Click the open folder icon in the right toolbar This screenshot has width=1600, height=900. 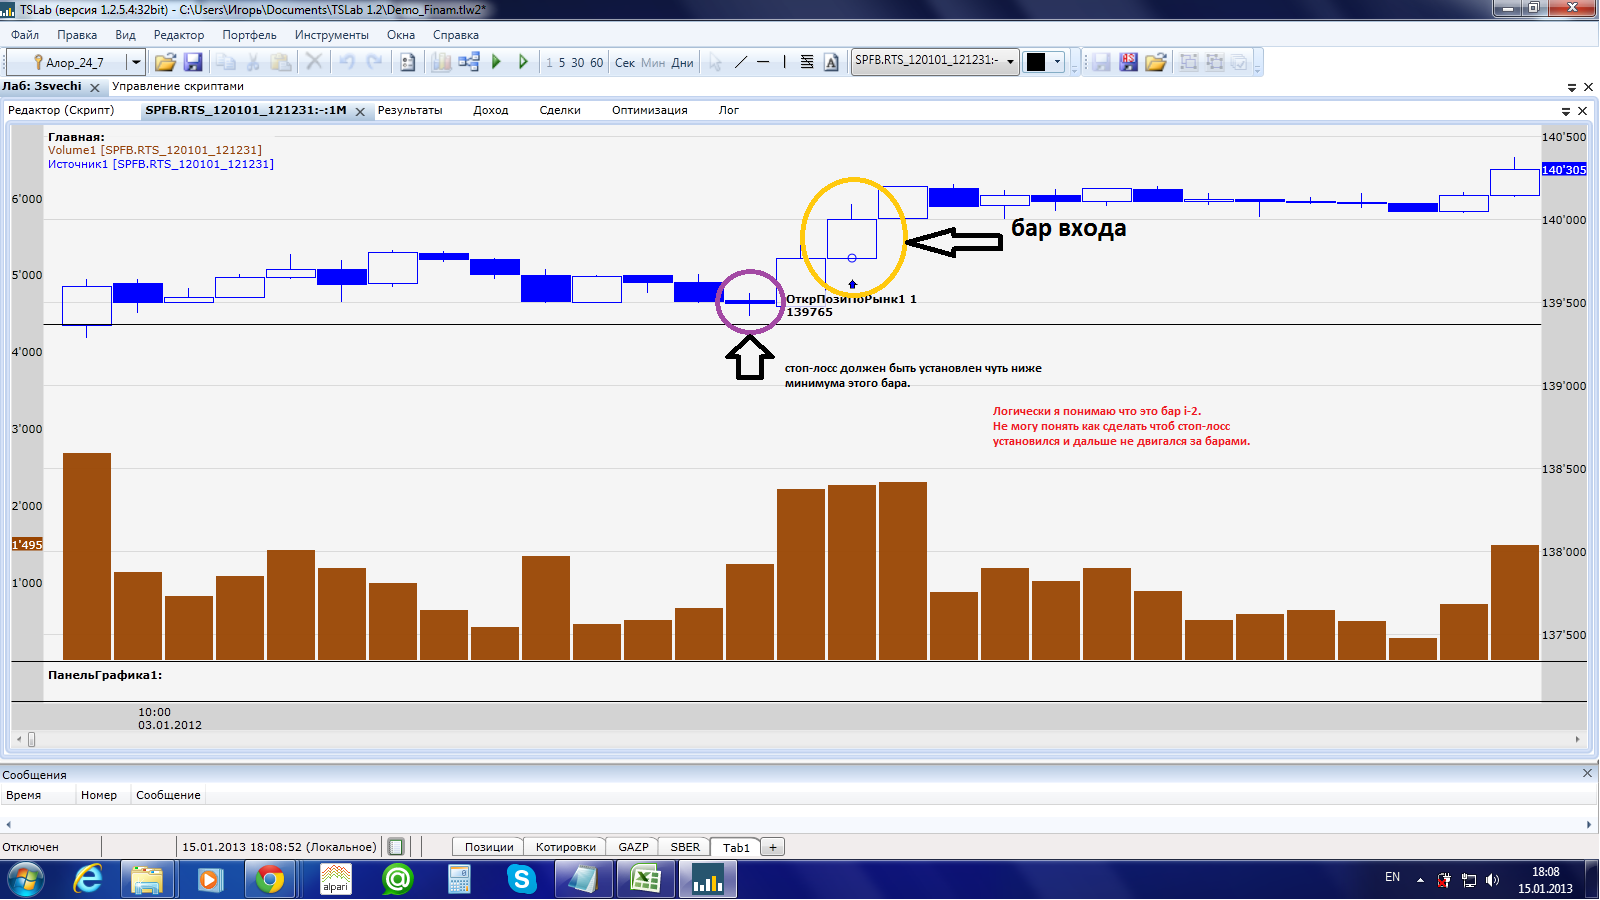click(x=1156, y=62)
